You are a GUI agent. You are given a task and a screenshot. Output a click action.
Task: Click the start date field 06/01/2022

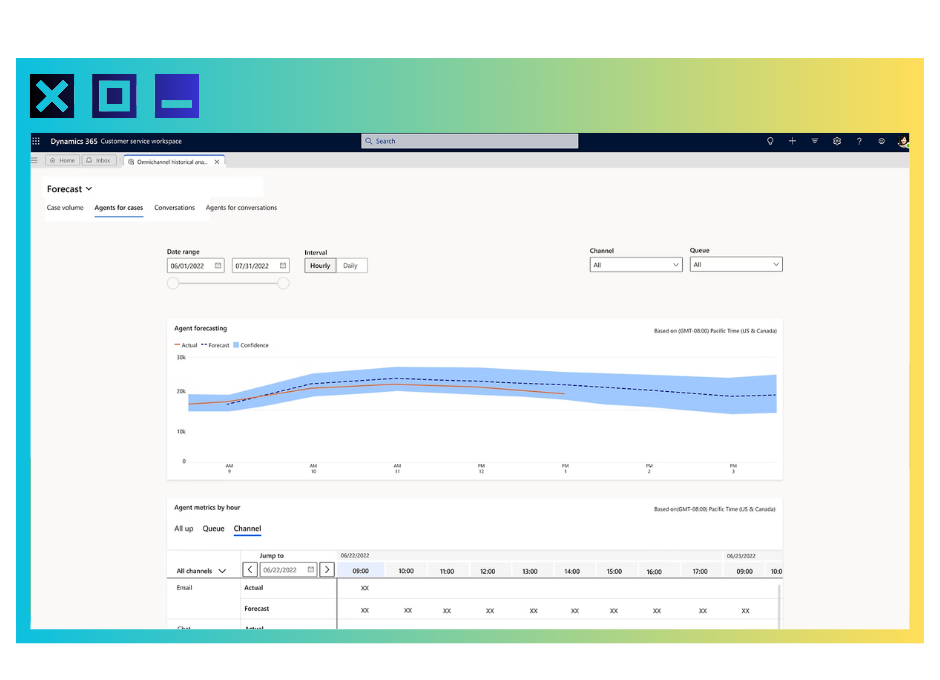195,266
